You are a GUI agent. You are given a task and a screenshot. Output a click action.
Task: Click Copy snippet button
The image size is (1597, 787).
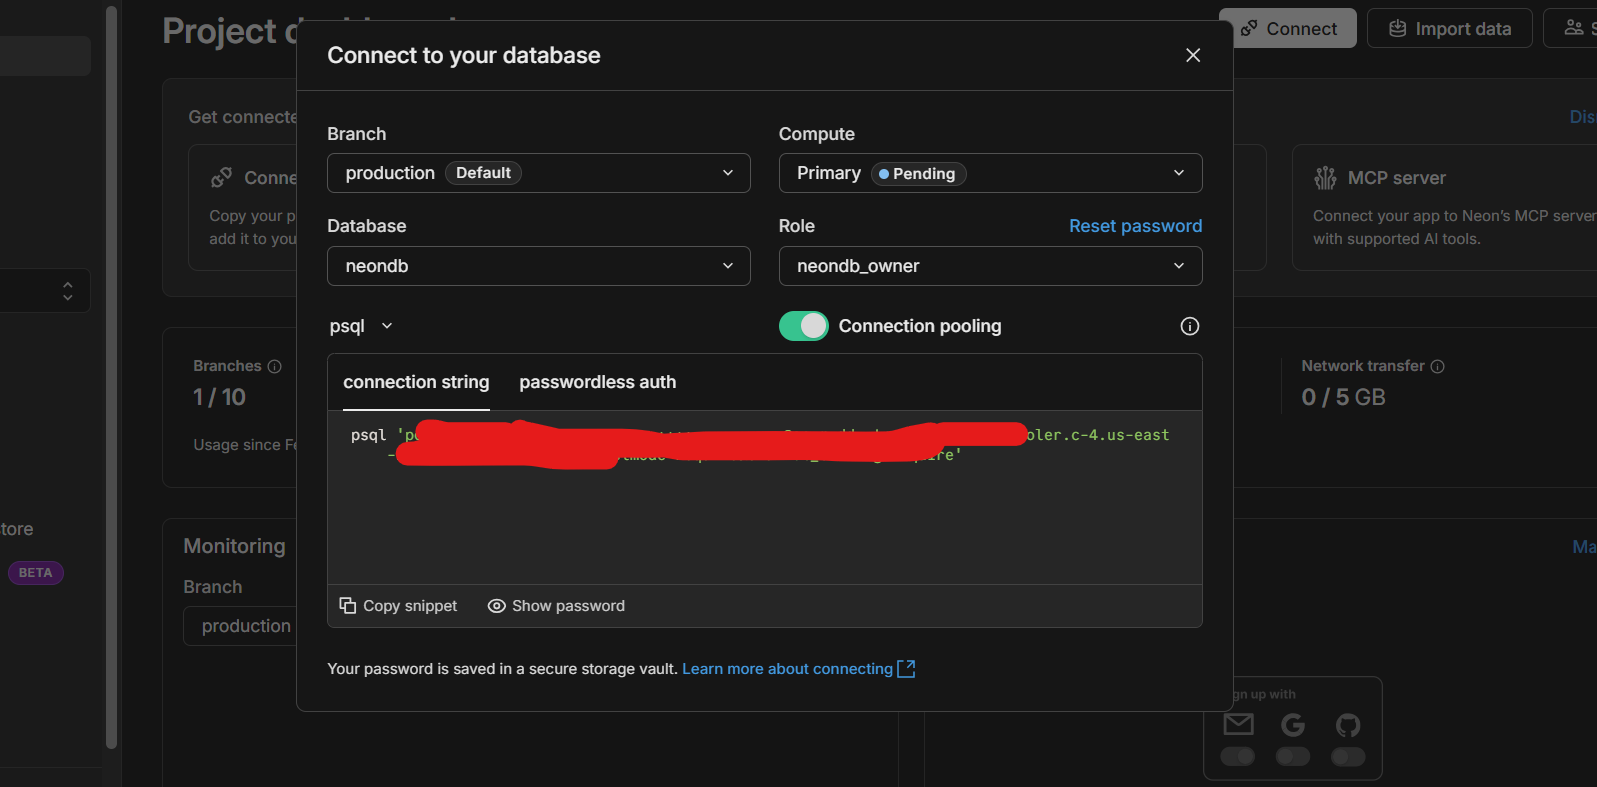tap(398, 606)
